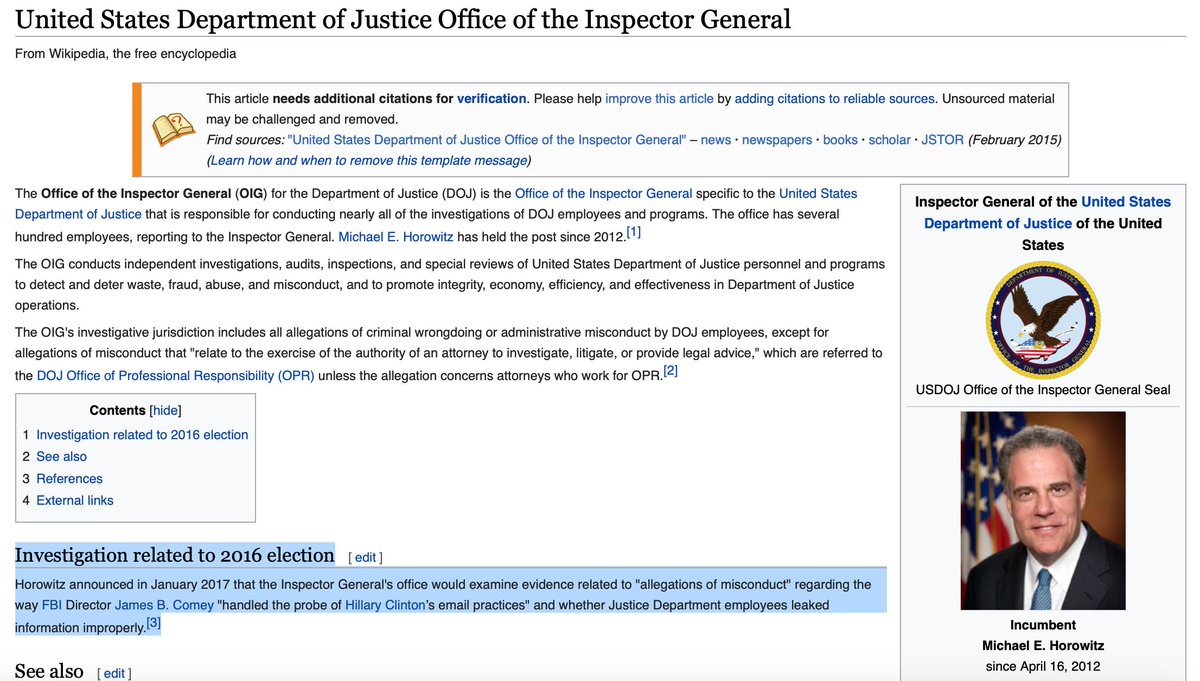Find sources in newspapers

pos(777,140)
